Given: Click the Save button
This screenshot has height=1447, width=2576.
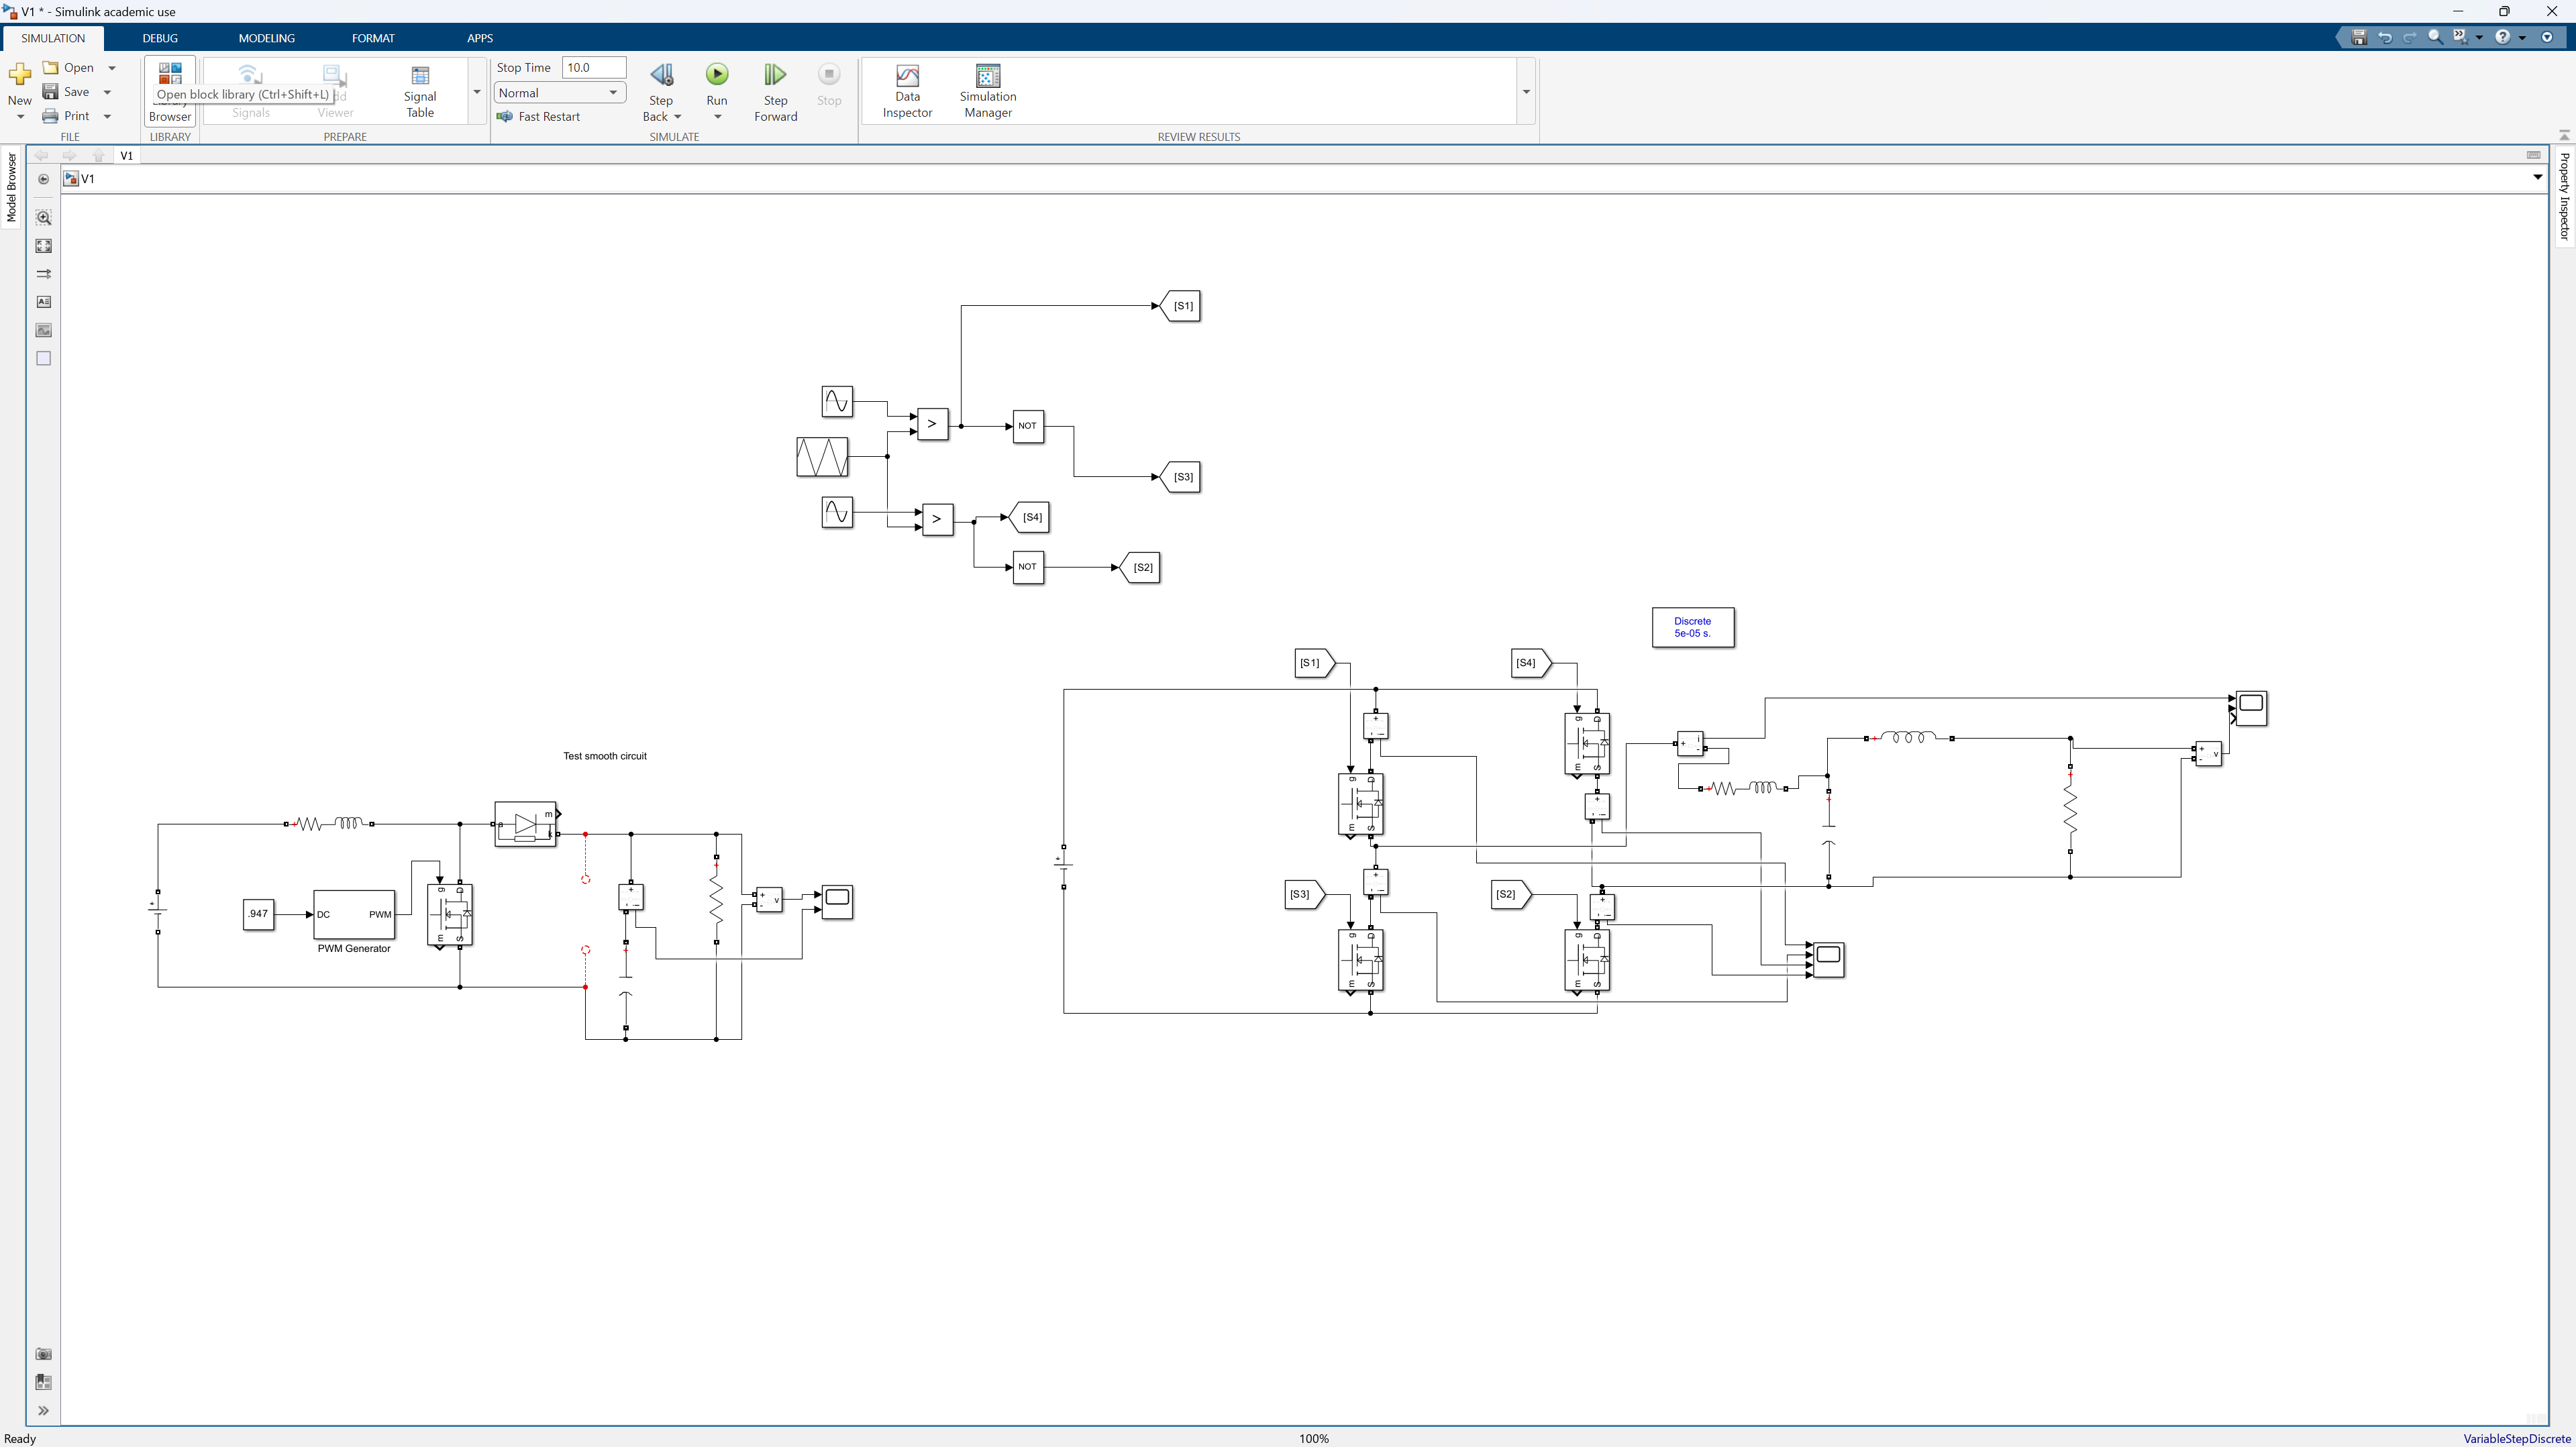Looking at the screenshot, I should pyautogui.click(x=66, y=92).
